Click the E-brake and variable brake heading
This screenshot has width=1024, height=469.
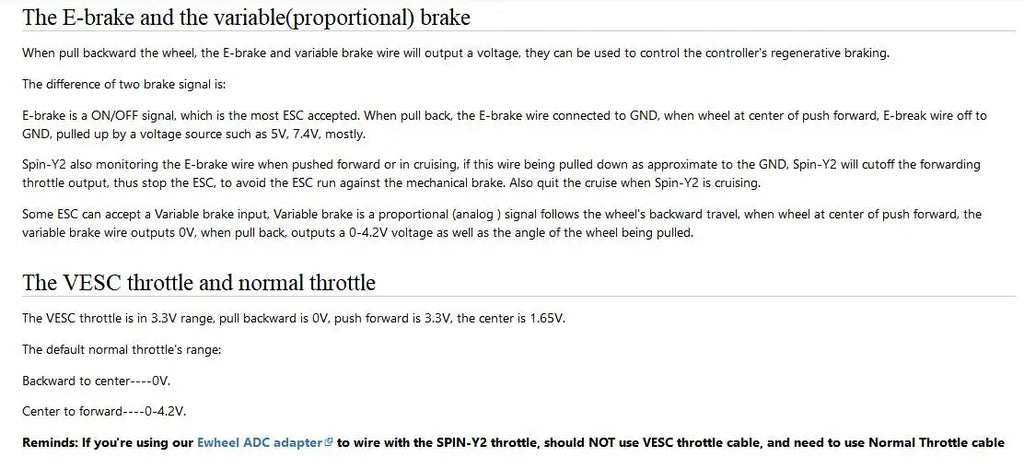tap(246, 17)
